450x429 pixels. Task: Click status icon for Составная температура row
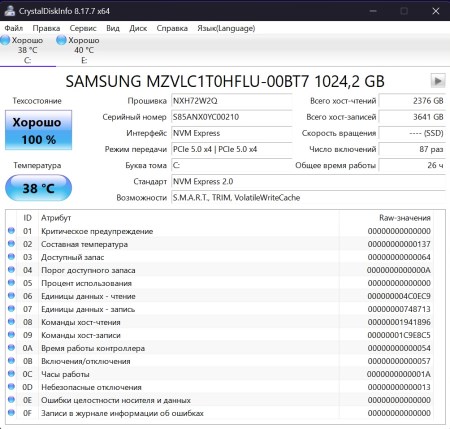[11, 244]
